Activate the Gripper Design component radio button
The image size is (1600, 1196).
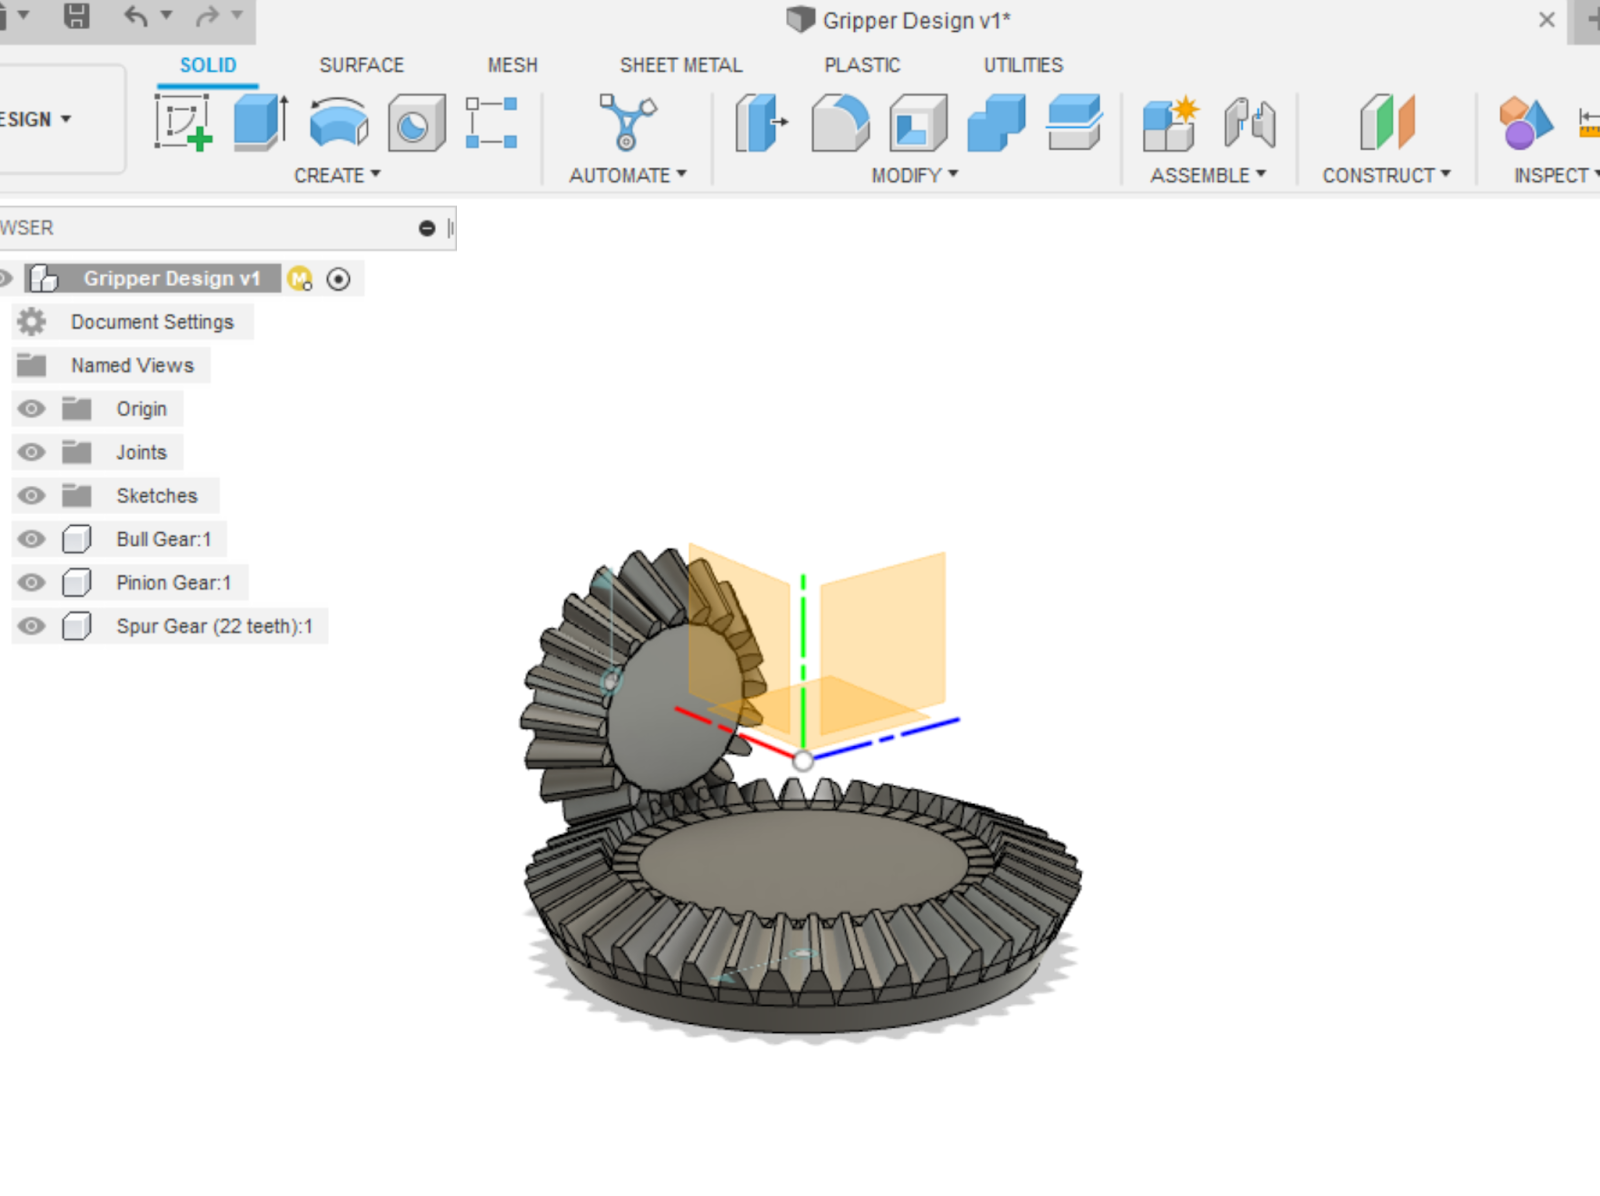pos(339,279)
